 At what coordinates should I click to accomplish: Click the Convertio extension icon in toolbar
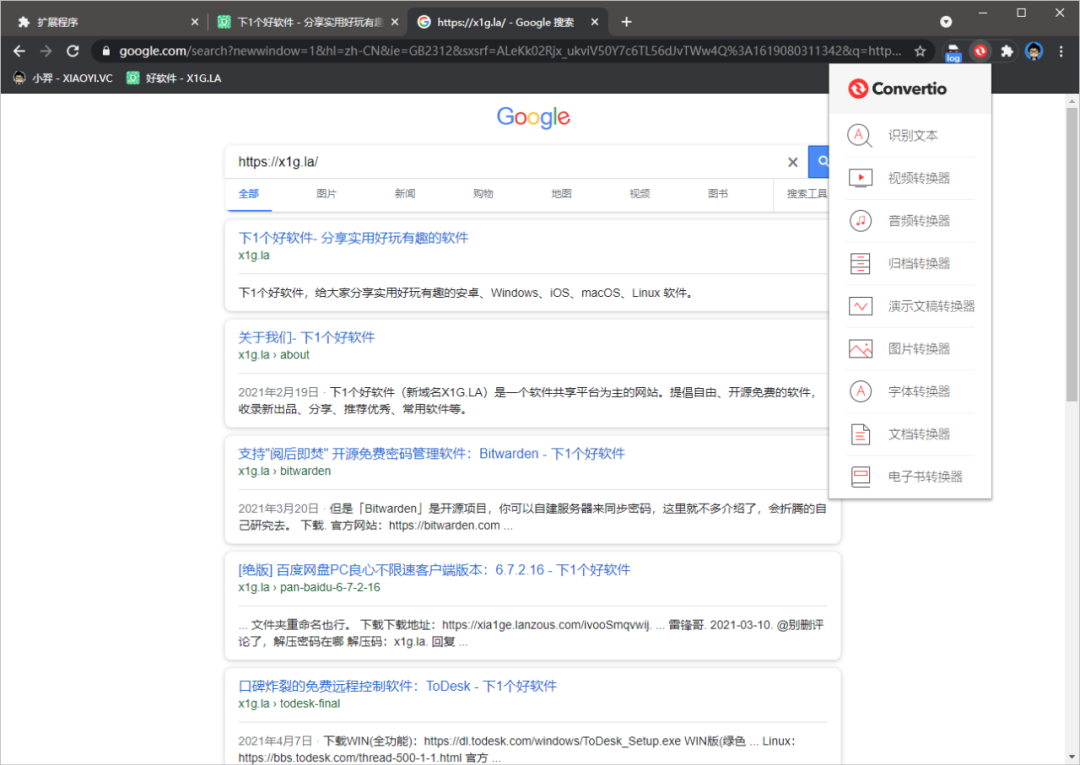[981, 51]
